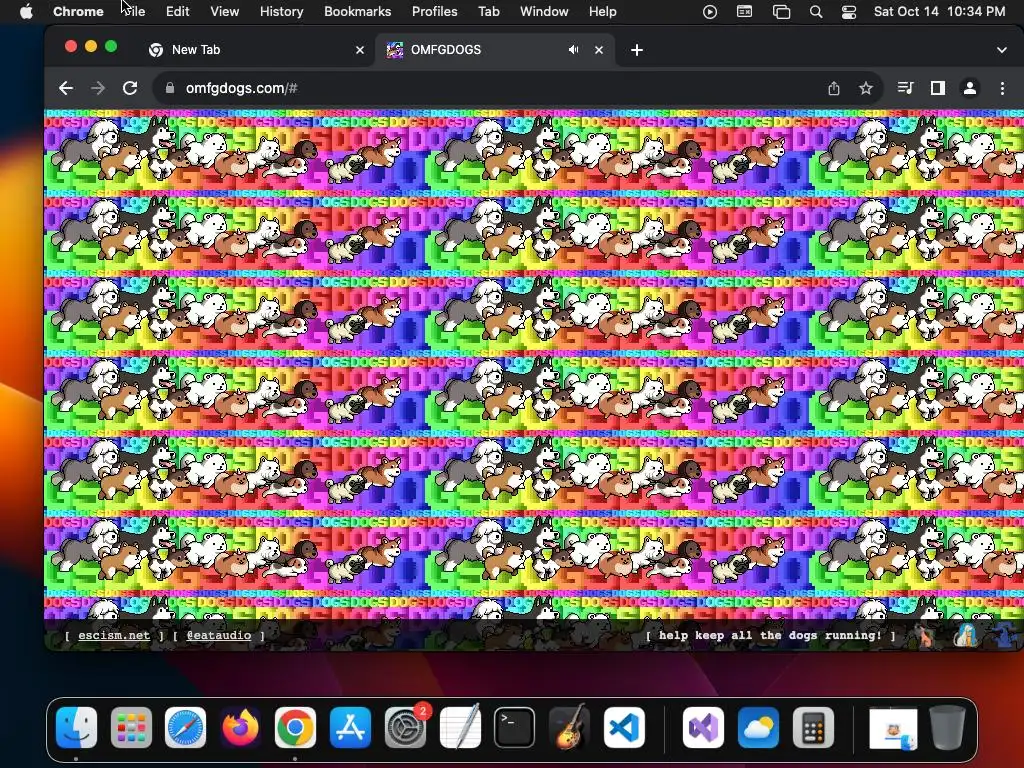
Task: Open the Chrome profile menu
Action: click(970, 88)
